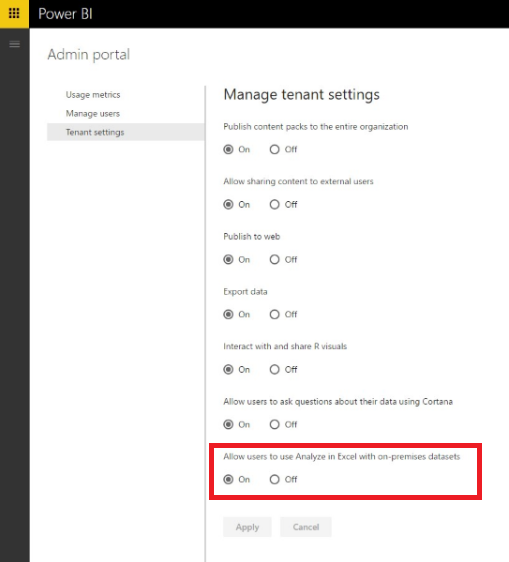Set external user sharing to On
Viewport: 509px width, 562px height.
tap(228, 205)
